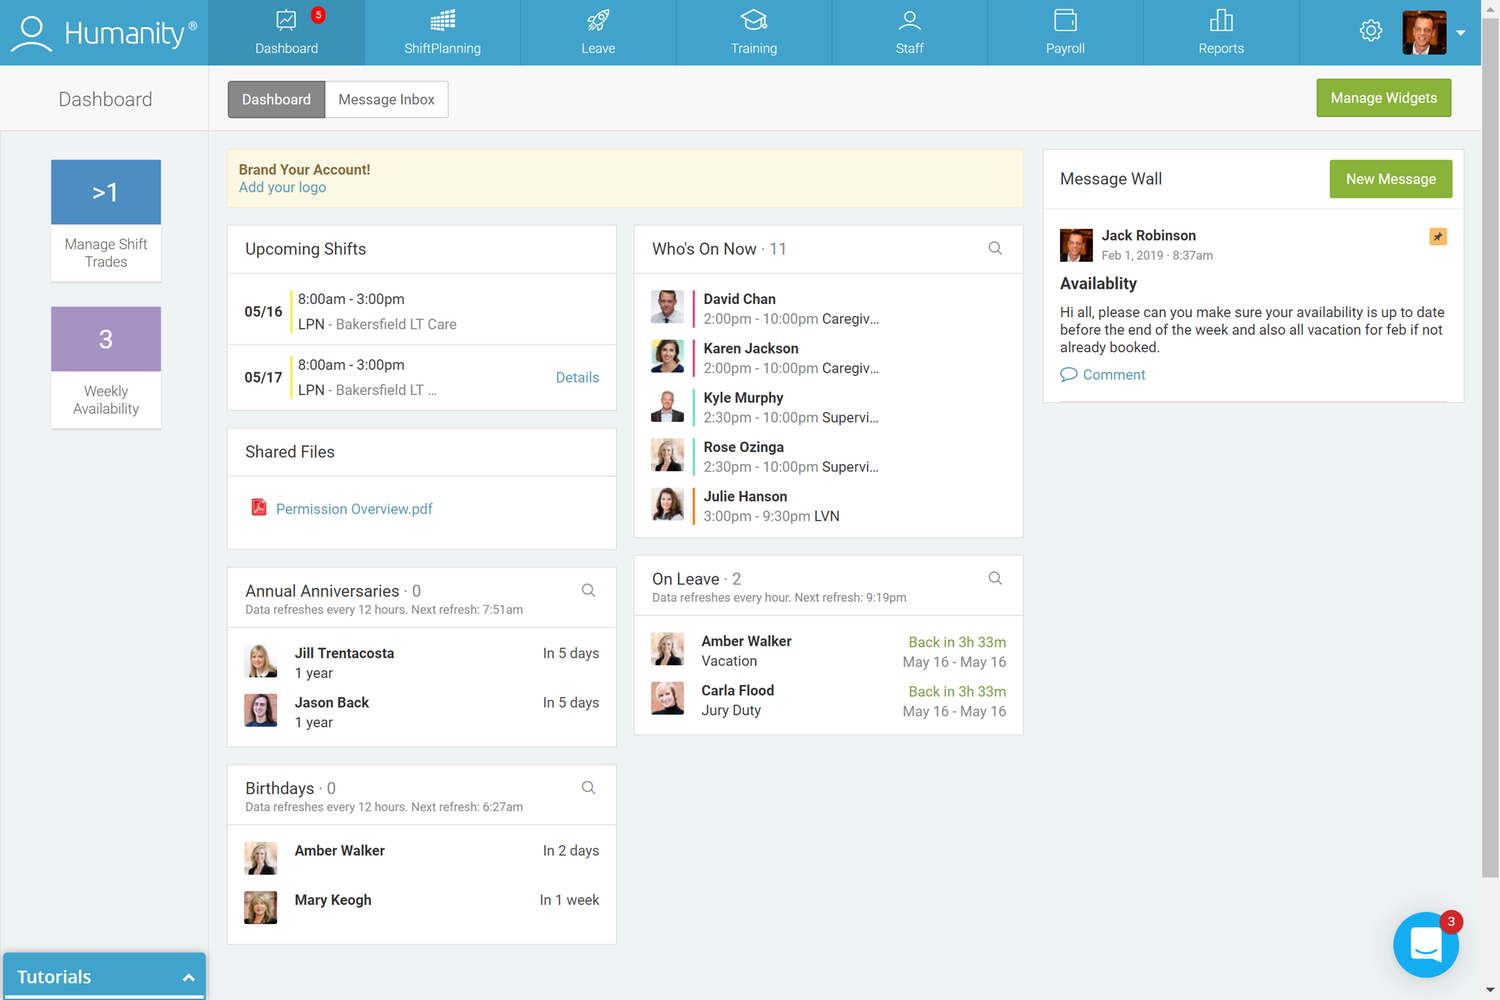Open the ShiftPlanning module

pyautogui.click(x=443, y=32)
